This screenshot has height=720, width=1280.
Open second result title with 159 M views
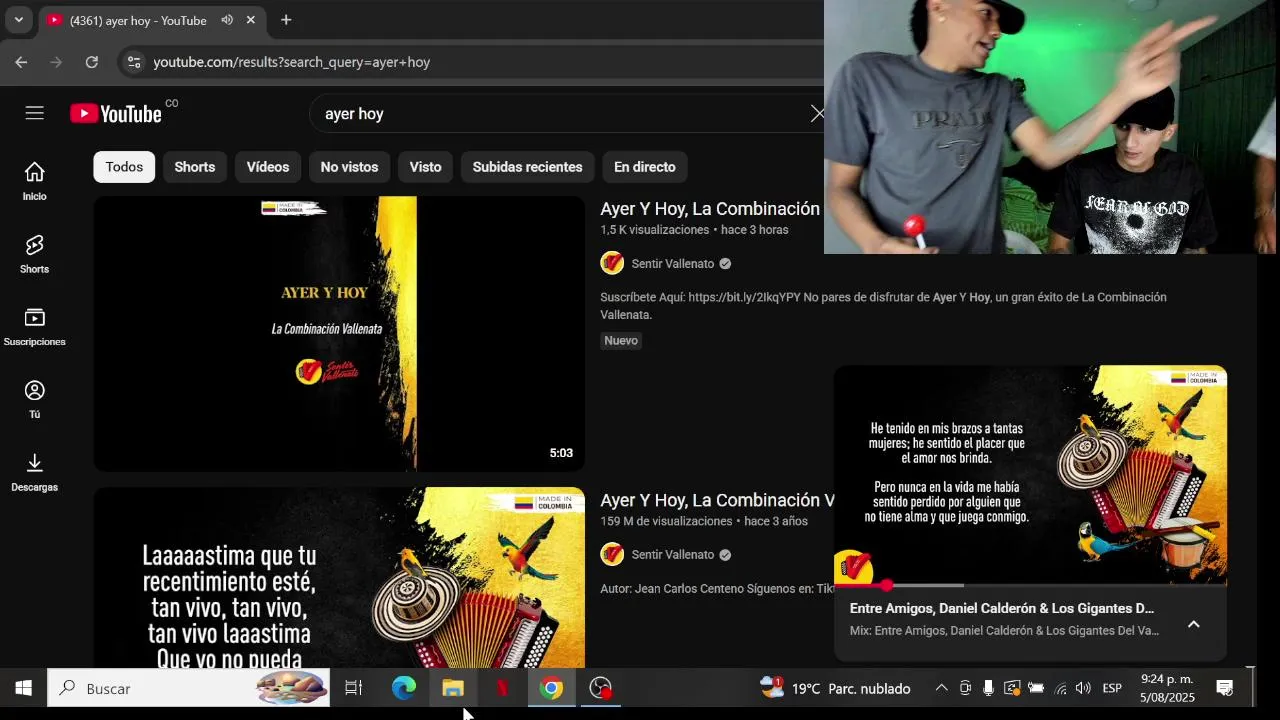[x=717, y=500]
